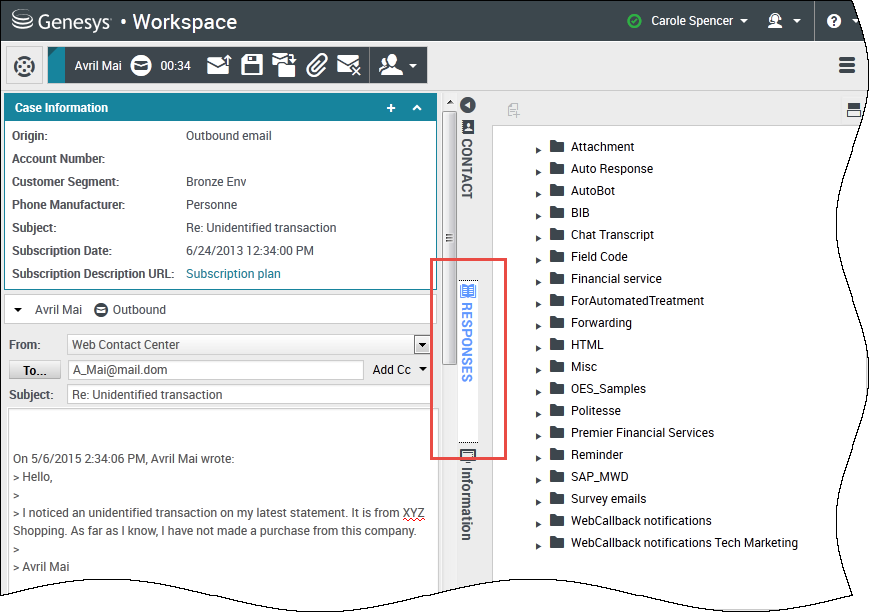The height and width of the screenshot is (613, 870).
Task: Click the interim send envelope icon
Action: tap(284, 66)
